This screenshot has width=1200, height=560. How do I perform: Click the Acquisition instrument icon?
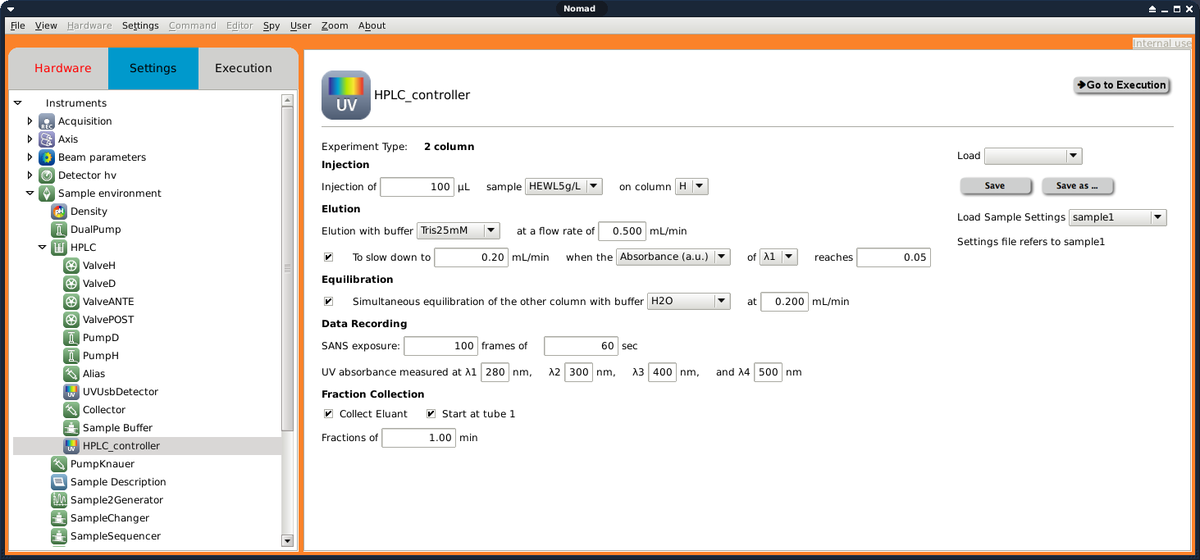[x=46, y=121]
